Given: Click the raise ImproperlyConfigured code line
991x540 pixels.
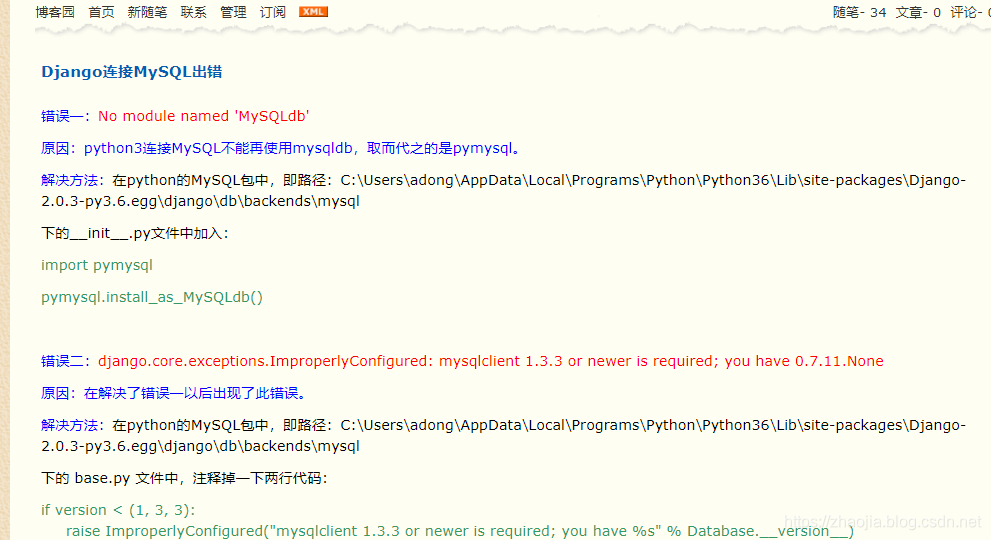Looking at the screenshot, I should tap(459, 531).
